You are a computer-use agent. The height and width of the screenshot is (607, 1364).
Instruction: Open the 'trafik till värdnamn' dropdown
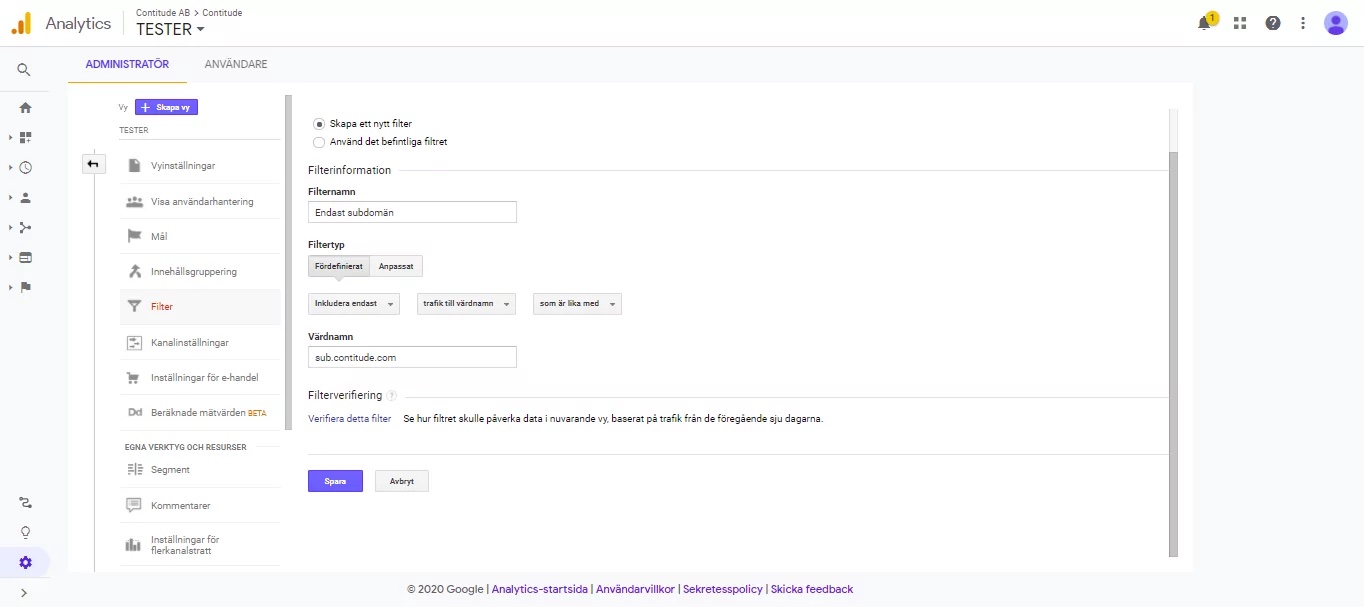coord(466,303)
